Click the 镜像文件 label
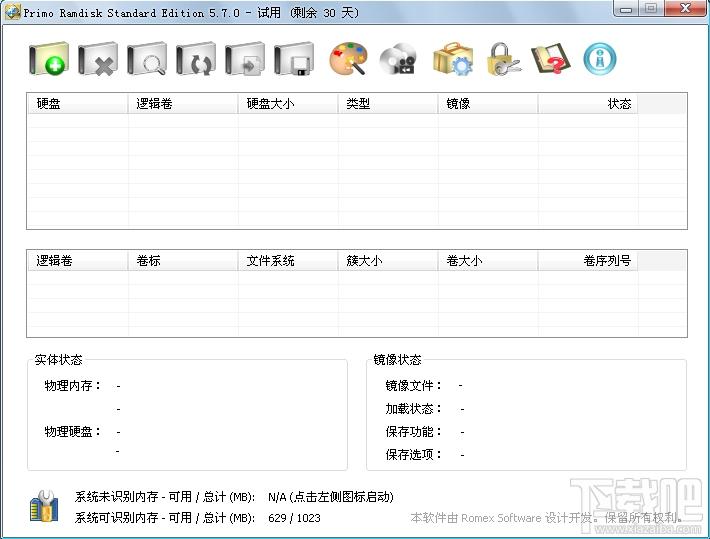 (413, 386)
